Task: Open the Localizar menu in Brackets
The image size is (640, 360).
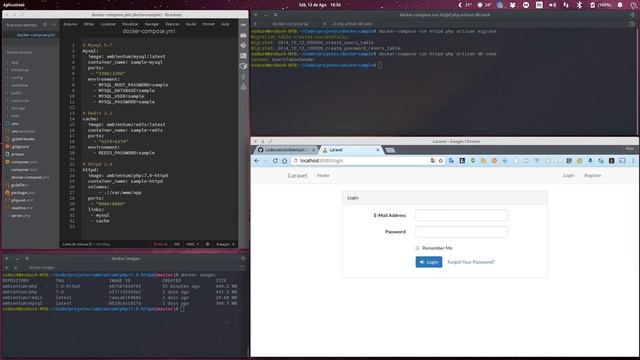Action: tap(108, 24)
